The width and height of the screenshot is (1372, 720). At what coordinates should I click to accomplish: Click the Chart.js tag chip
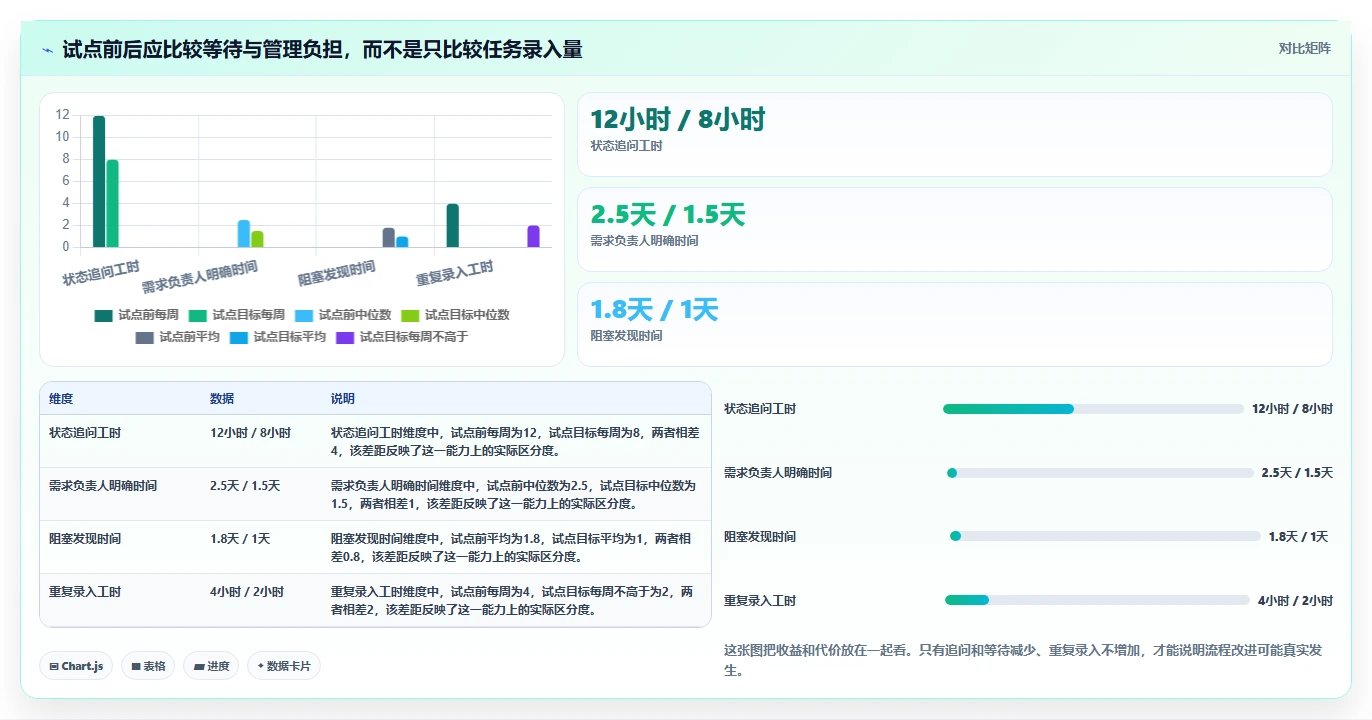click(x=77, y=666)
